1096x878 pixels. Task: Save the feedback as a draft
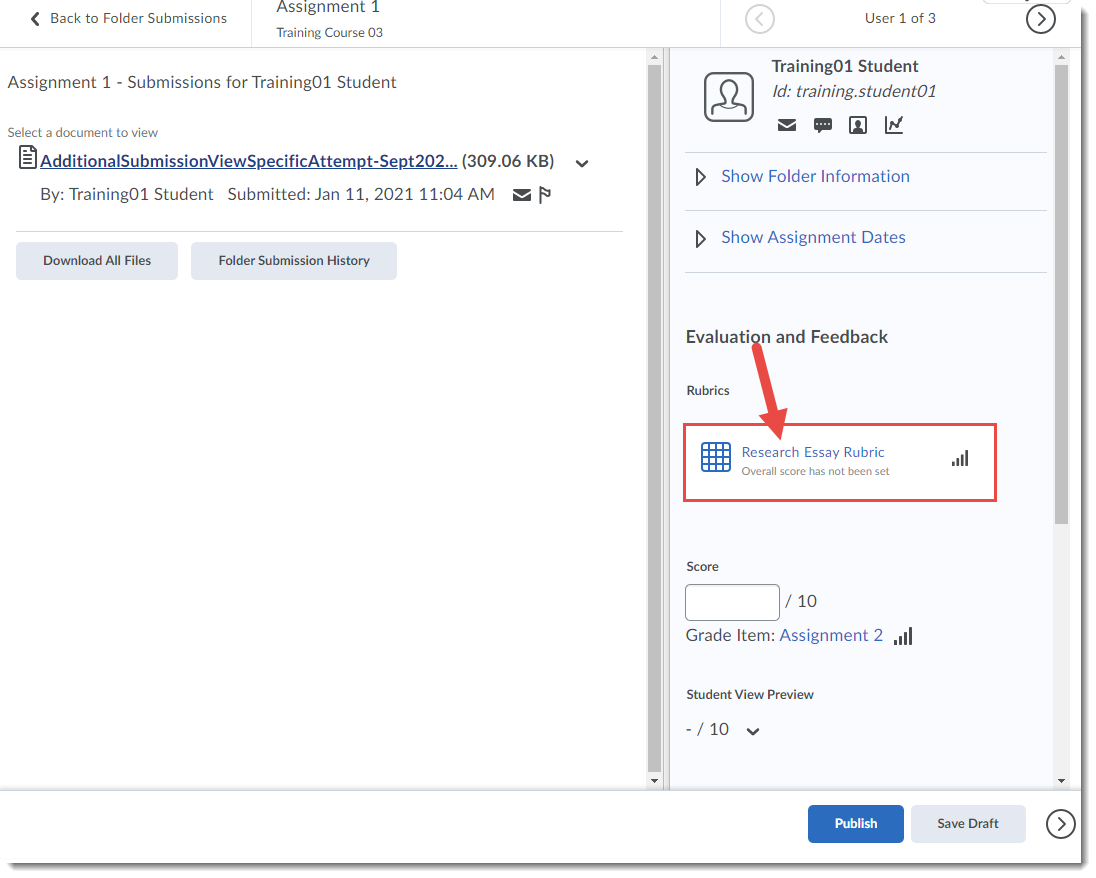[x=967, y=823]
